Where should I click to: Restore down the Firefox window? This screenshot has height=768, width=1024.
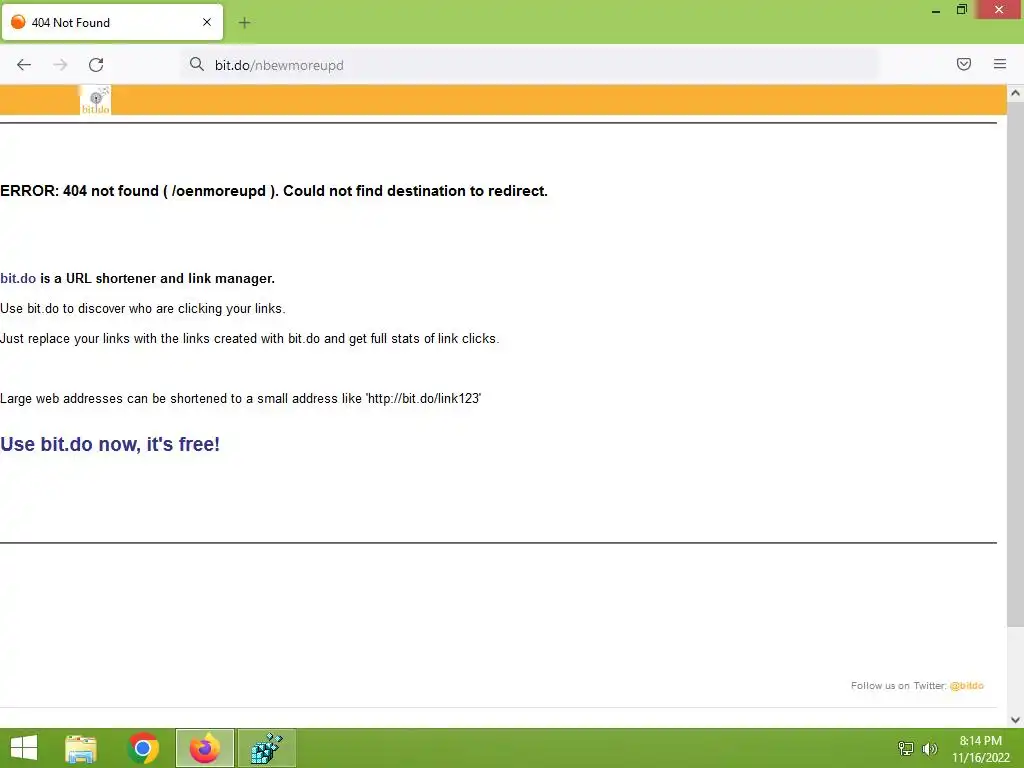pos(961,10)
